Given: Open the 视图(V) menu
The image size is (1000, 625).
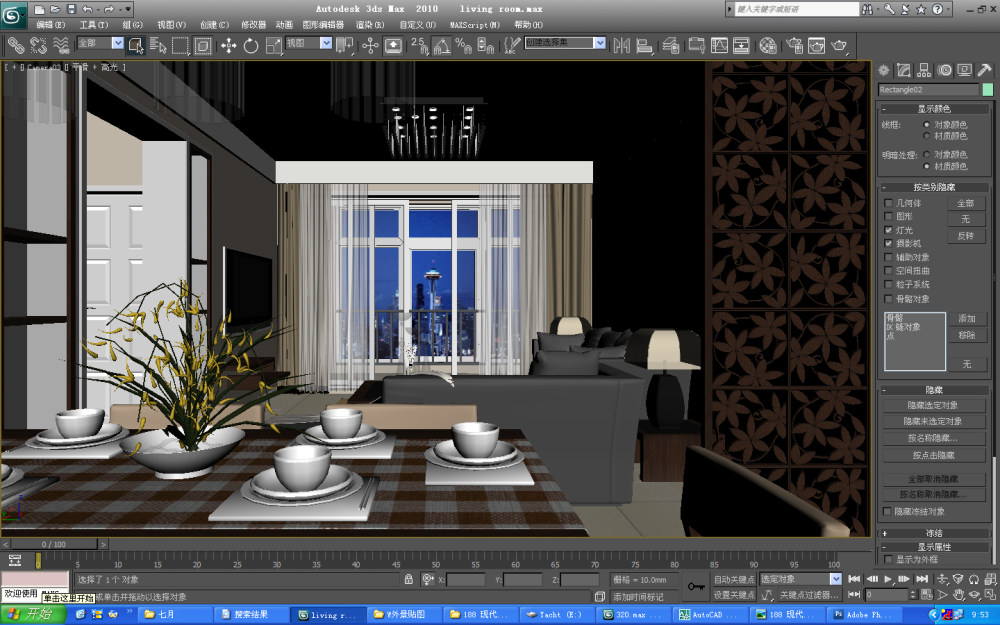Looking at the screenshot, I should pos(172,25).
